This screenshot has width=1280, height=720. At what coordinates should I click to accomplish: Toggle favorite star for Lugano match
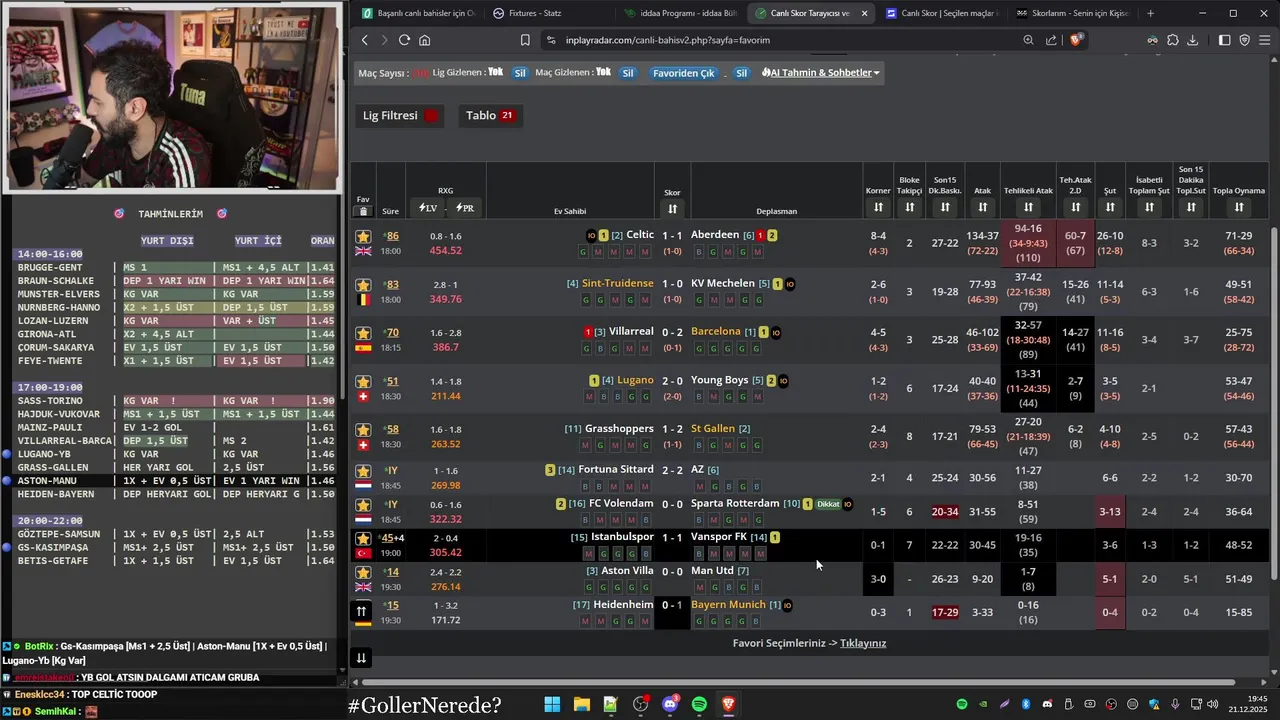(363, 382)
